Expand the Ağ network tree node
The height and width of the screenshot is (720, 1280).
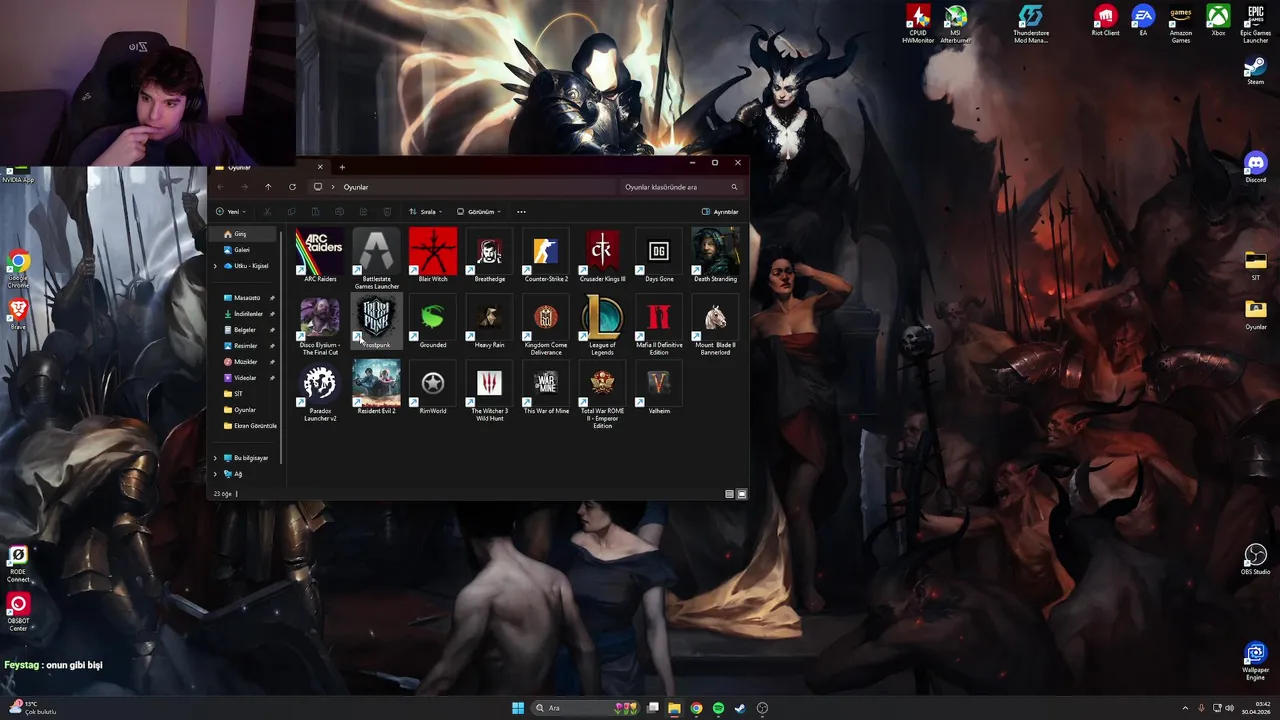[215, 474]
